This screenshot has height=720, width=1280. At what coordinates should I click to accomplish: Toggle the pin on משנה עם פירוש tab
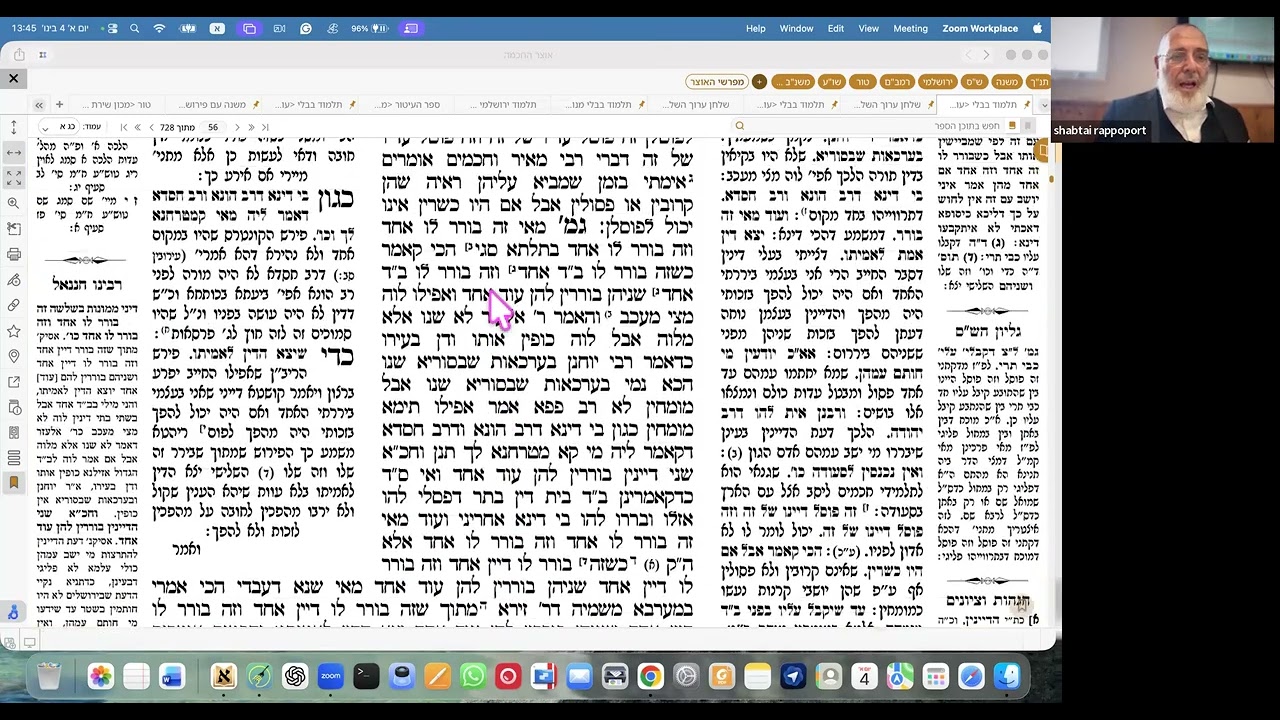[256, 104]
